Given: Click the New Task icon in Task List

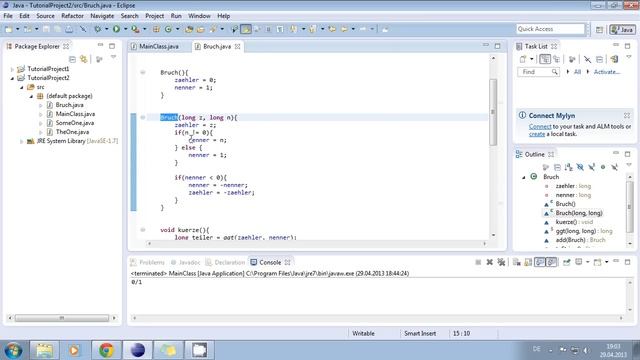Looking at the screenshot, I should coord(523,59).
